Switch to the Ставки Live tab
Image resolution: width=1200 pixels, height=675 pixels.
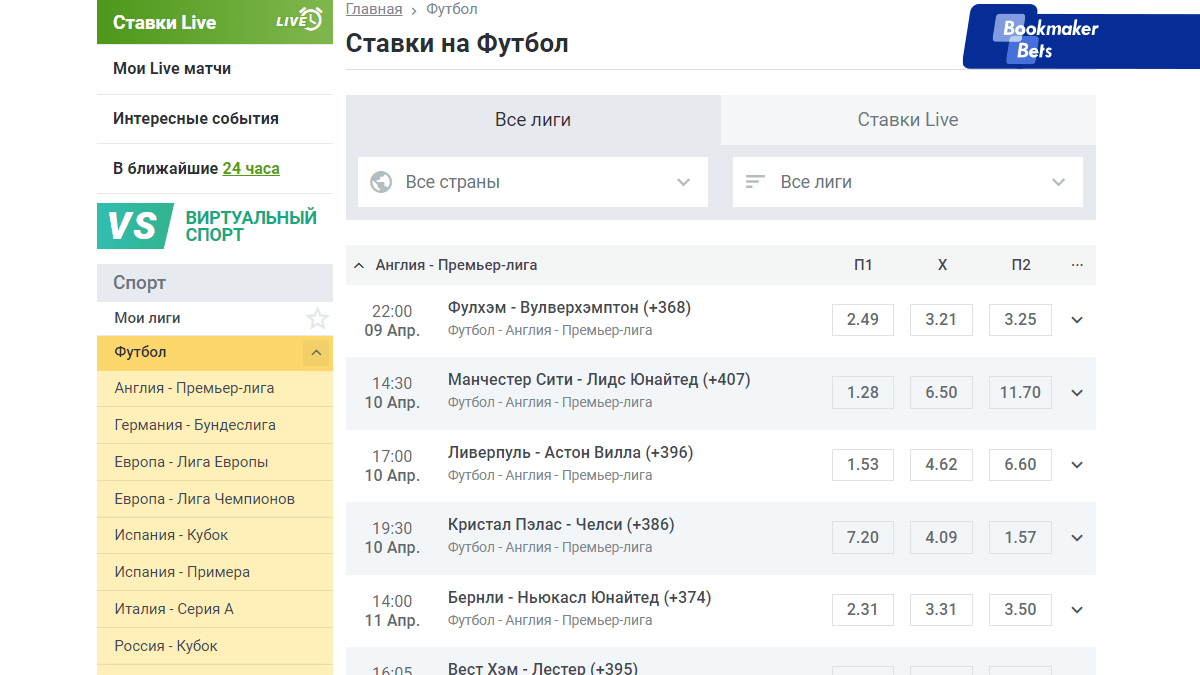coord(907,120)
